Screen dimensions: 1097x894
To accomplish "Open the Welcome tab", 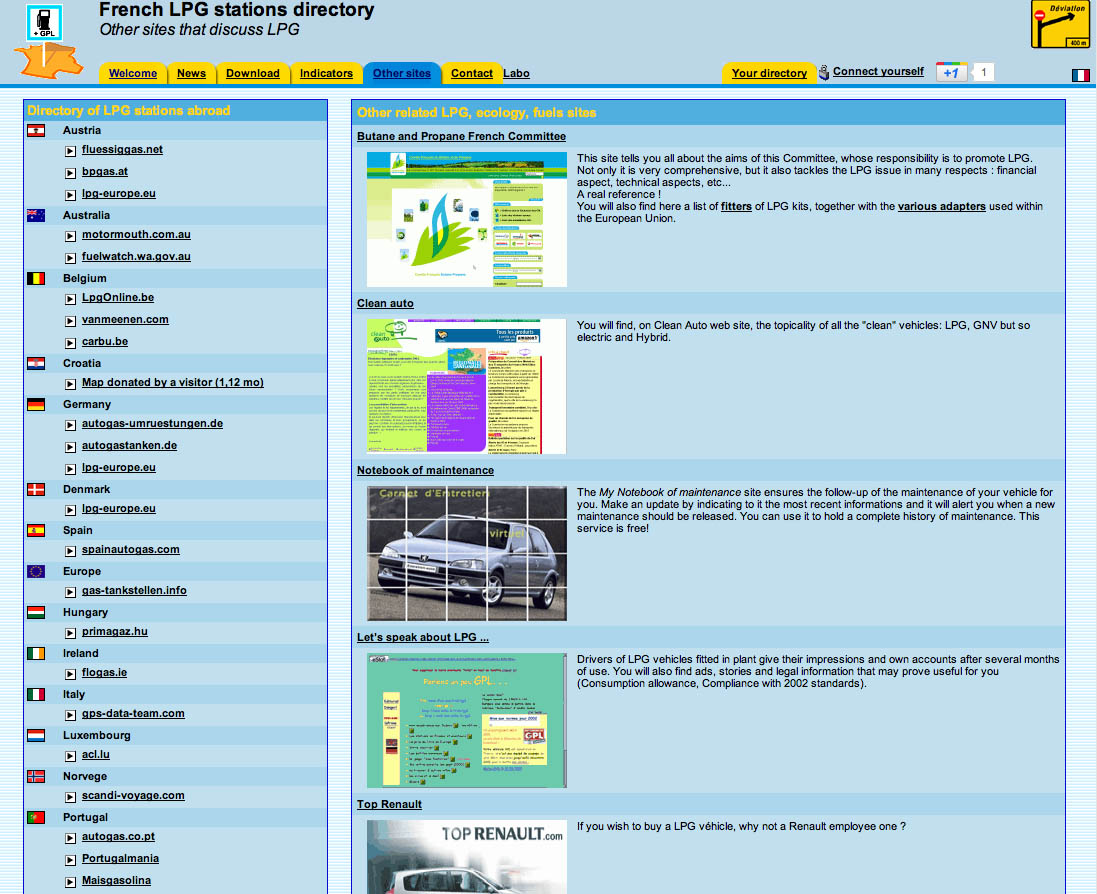I will (x=133, y=73).
